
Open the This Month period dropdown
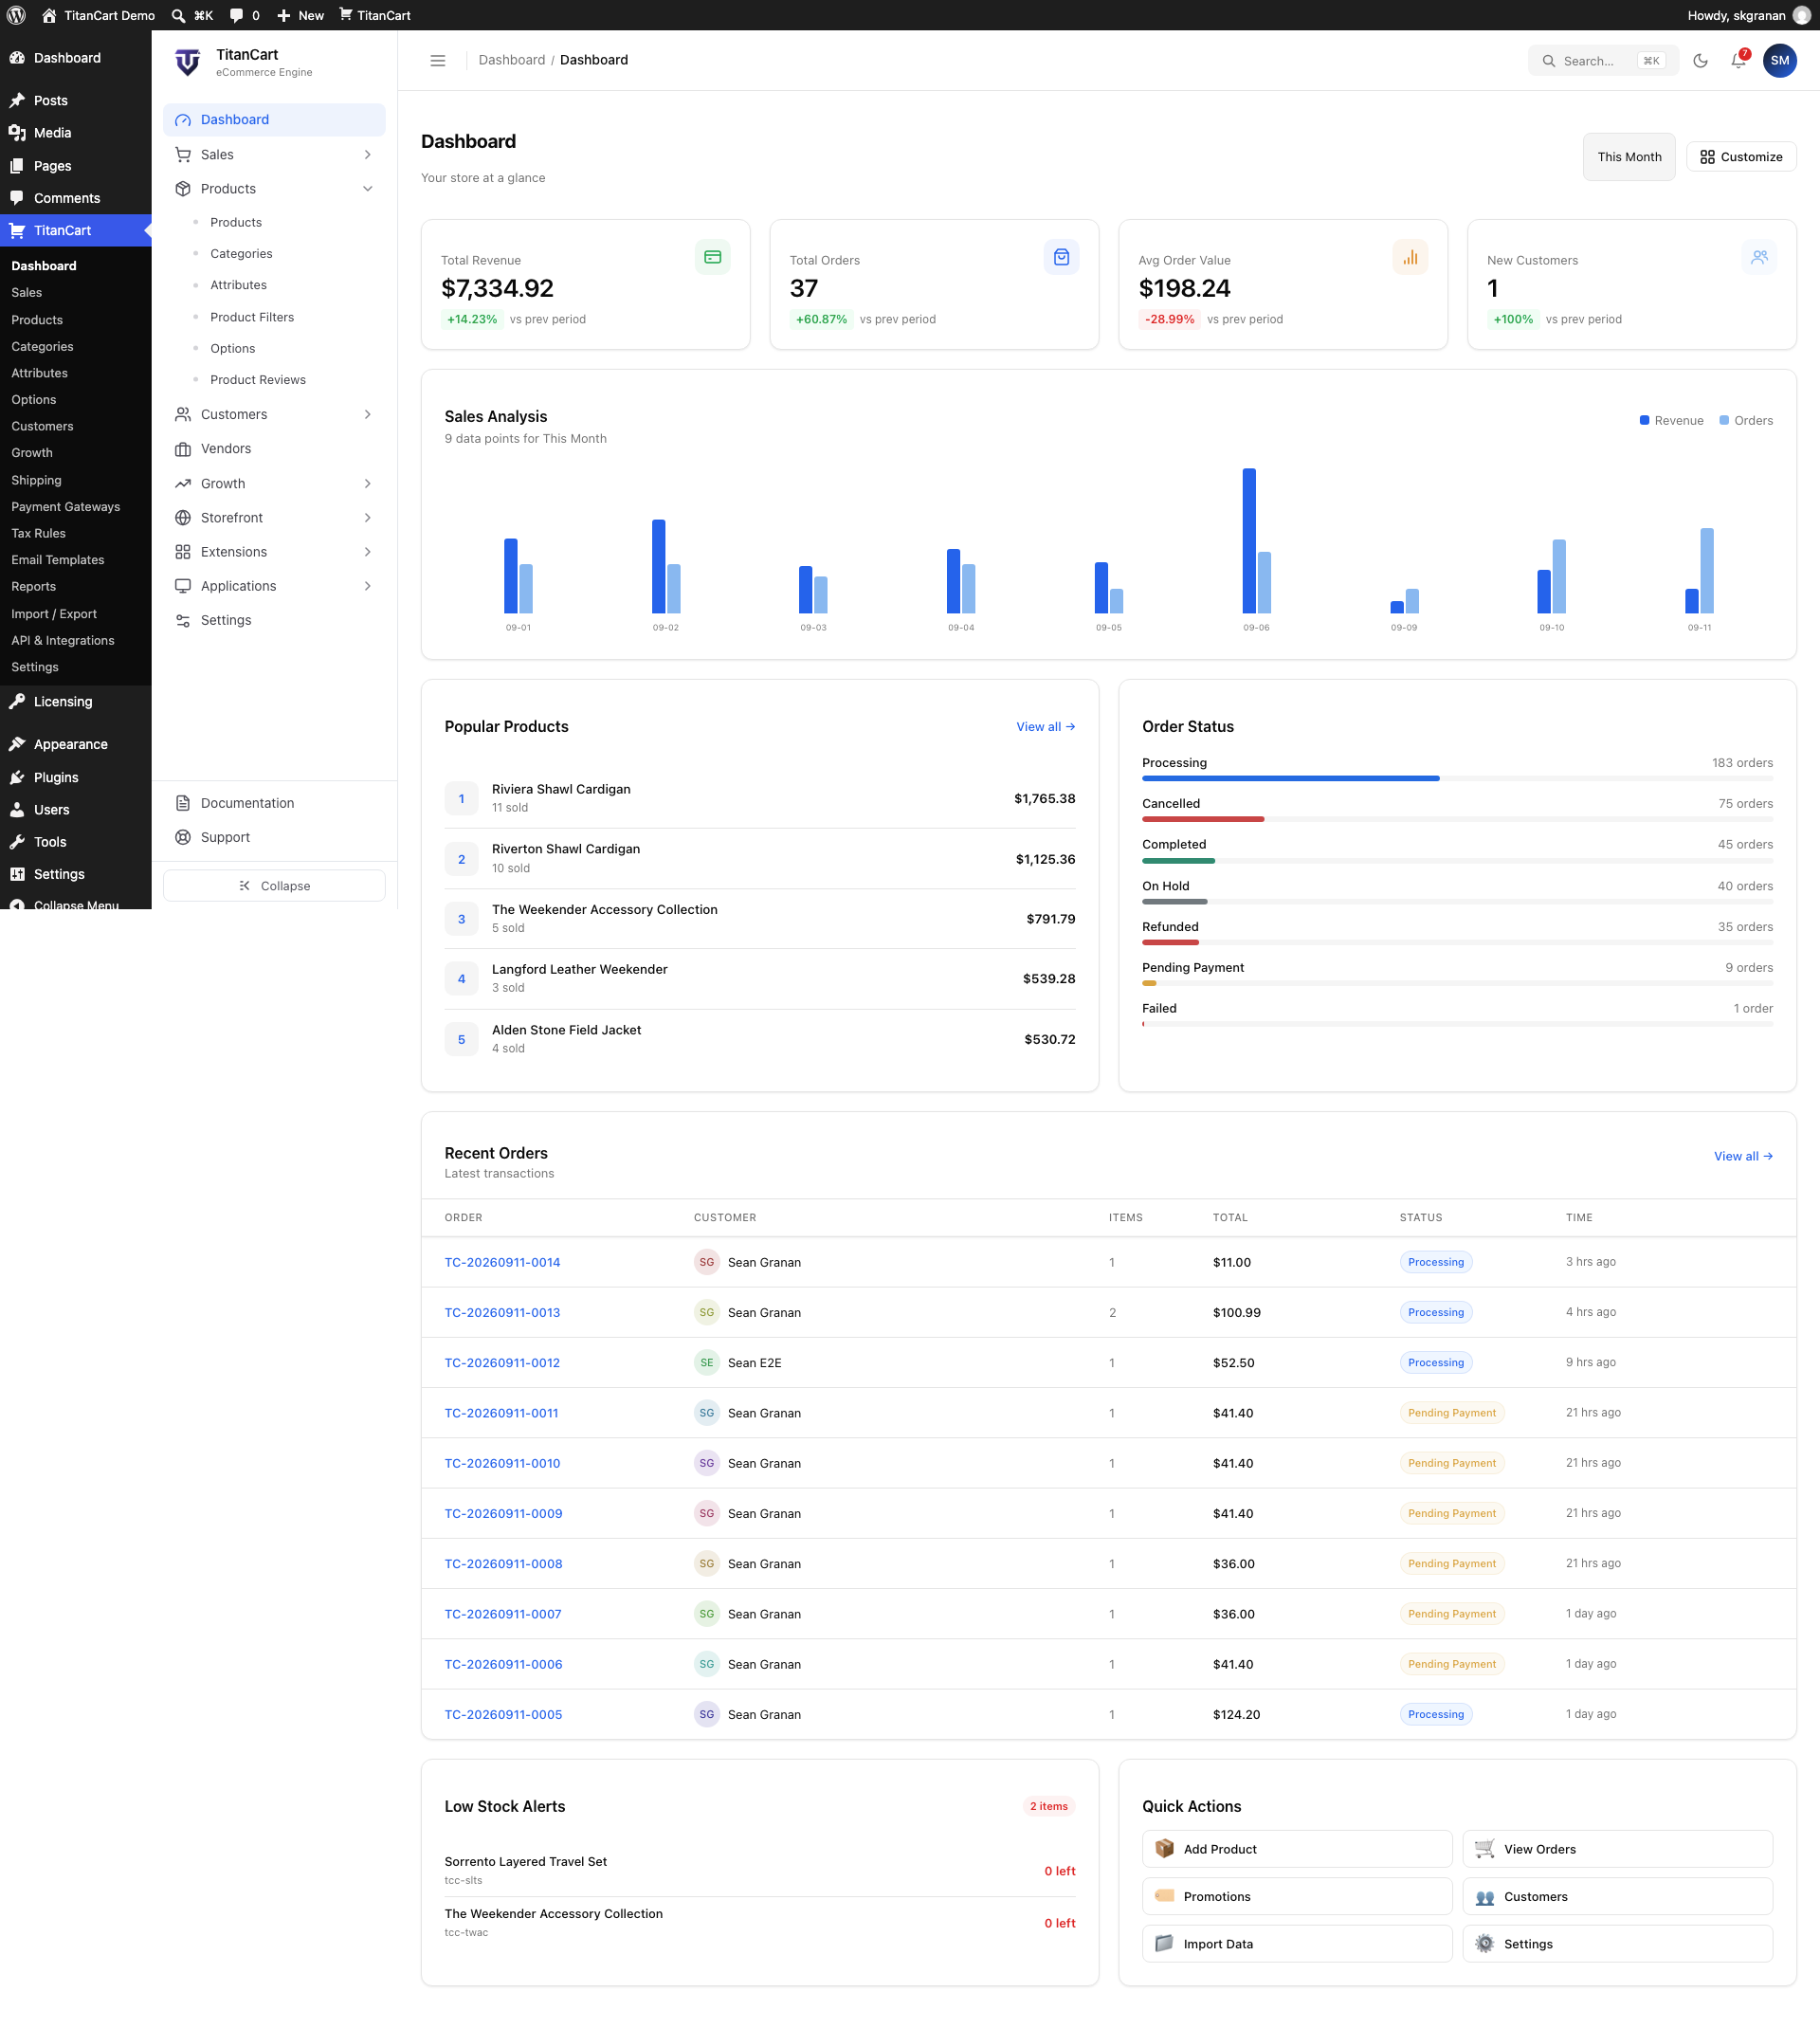(x=1628, y=157)
